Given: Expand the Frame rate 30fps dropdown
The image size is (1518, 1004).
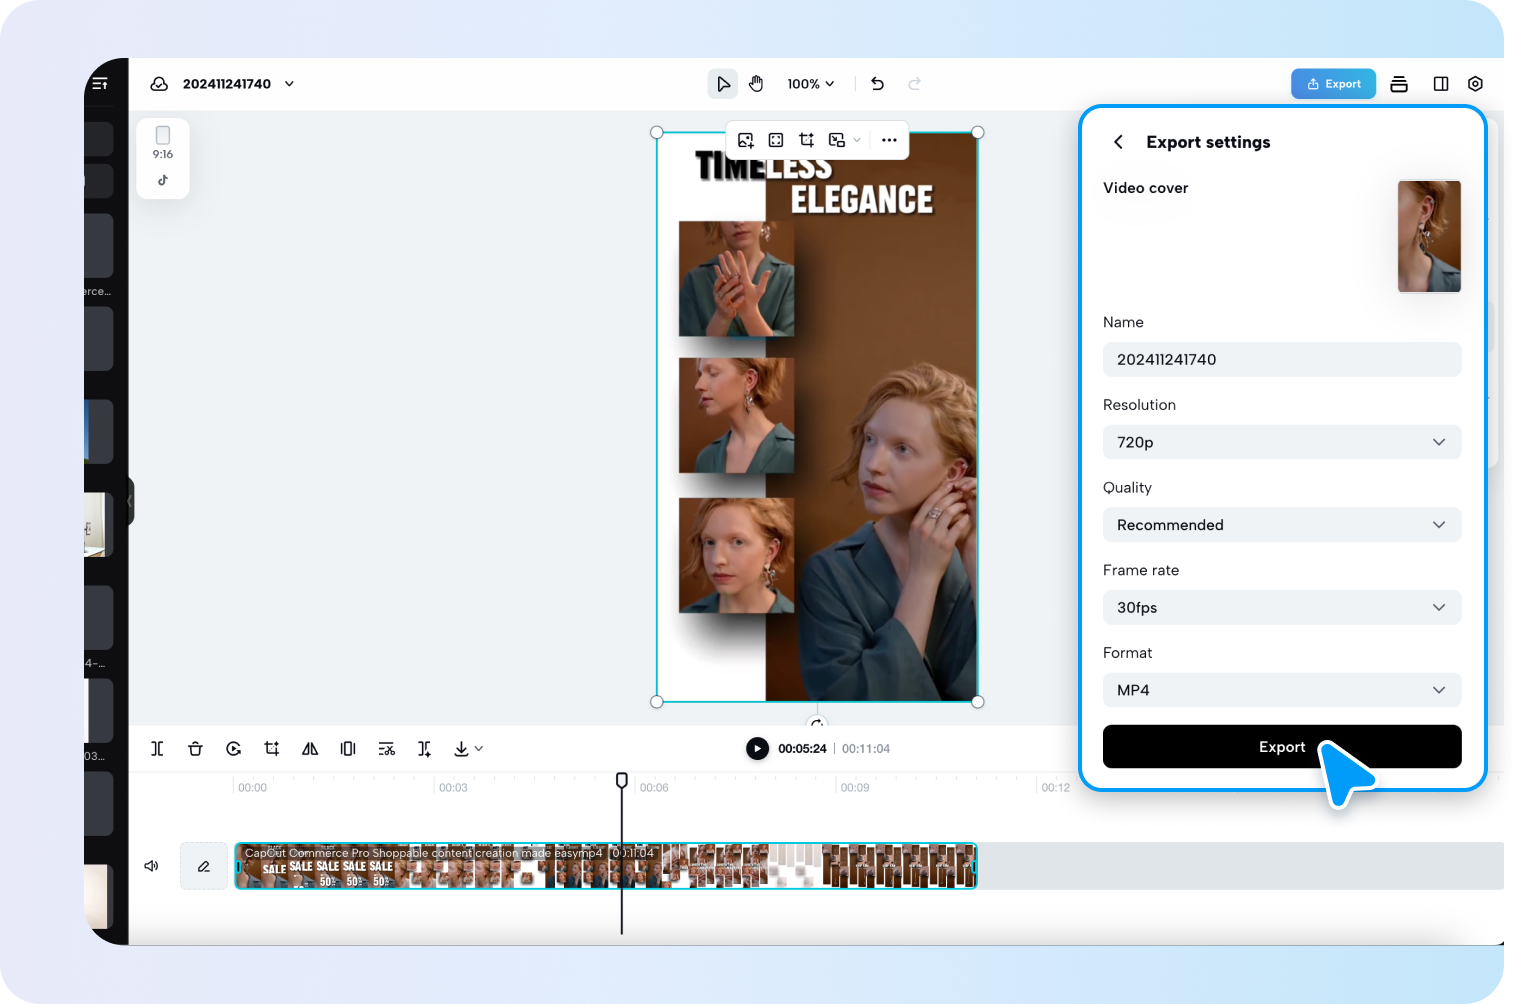Looking at the screenshot, I should pyautogui.click(x=1282, y=607).
